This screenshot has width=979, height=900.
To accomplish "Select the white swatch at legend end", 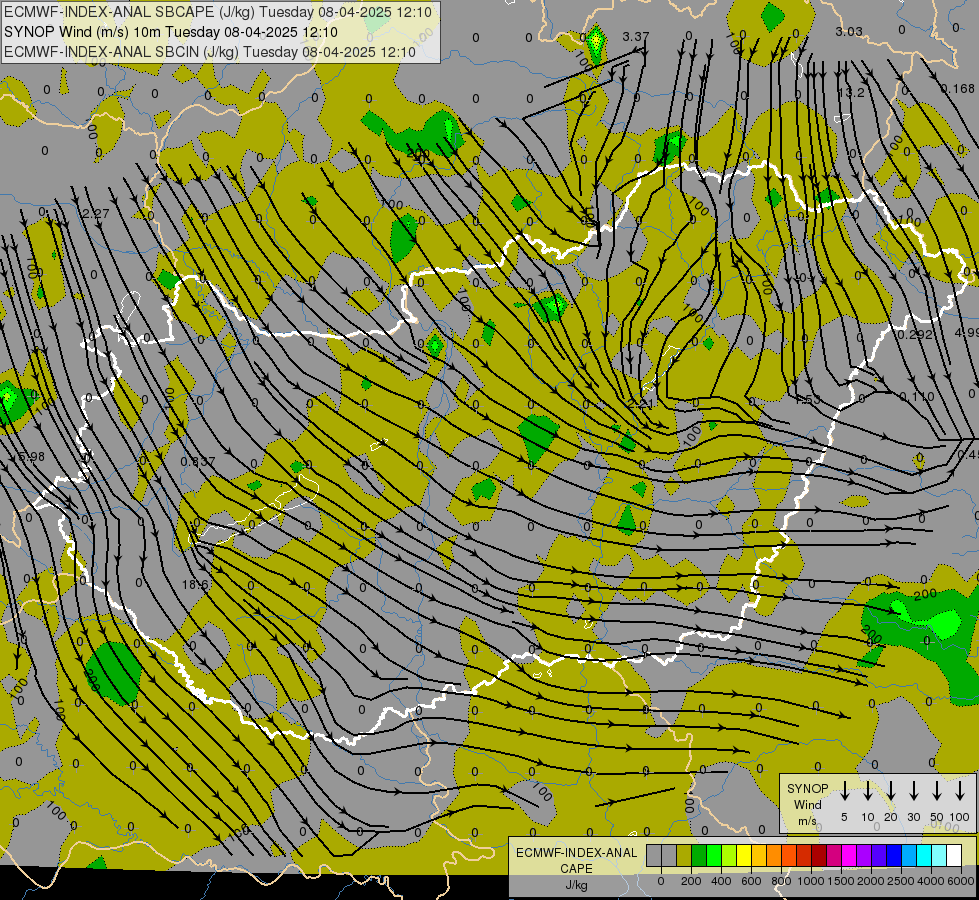I will tap(955, 855).
